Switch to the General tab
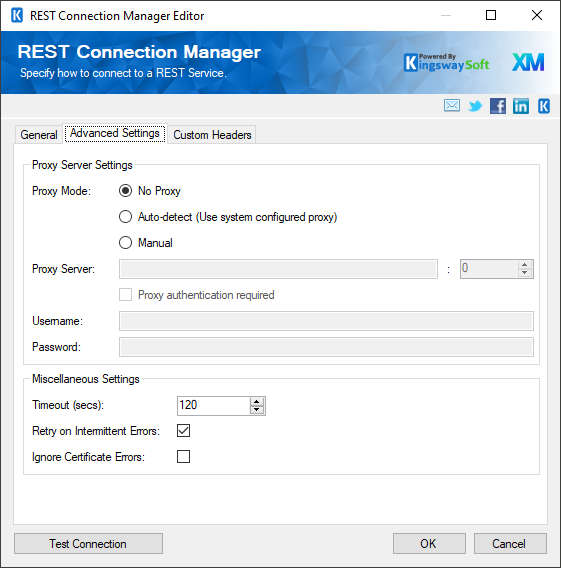The height and width of the screenshot is (568, 561). pyautogui.click(x=39, y=135)
